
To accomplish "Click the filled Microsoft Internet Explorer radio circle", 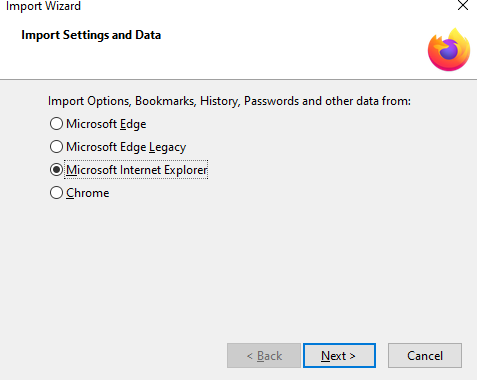I will pyautogui.click(x=56, y=170).
